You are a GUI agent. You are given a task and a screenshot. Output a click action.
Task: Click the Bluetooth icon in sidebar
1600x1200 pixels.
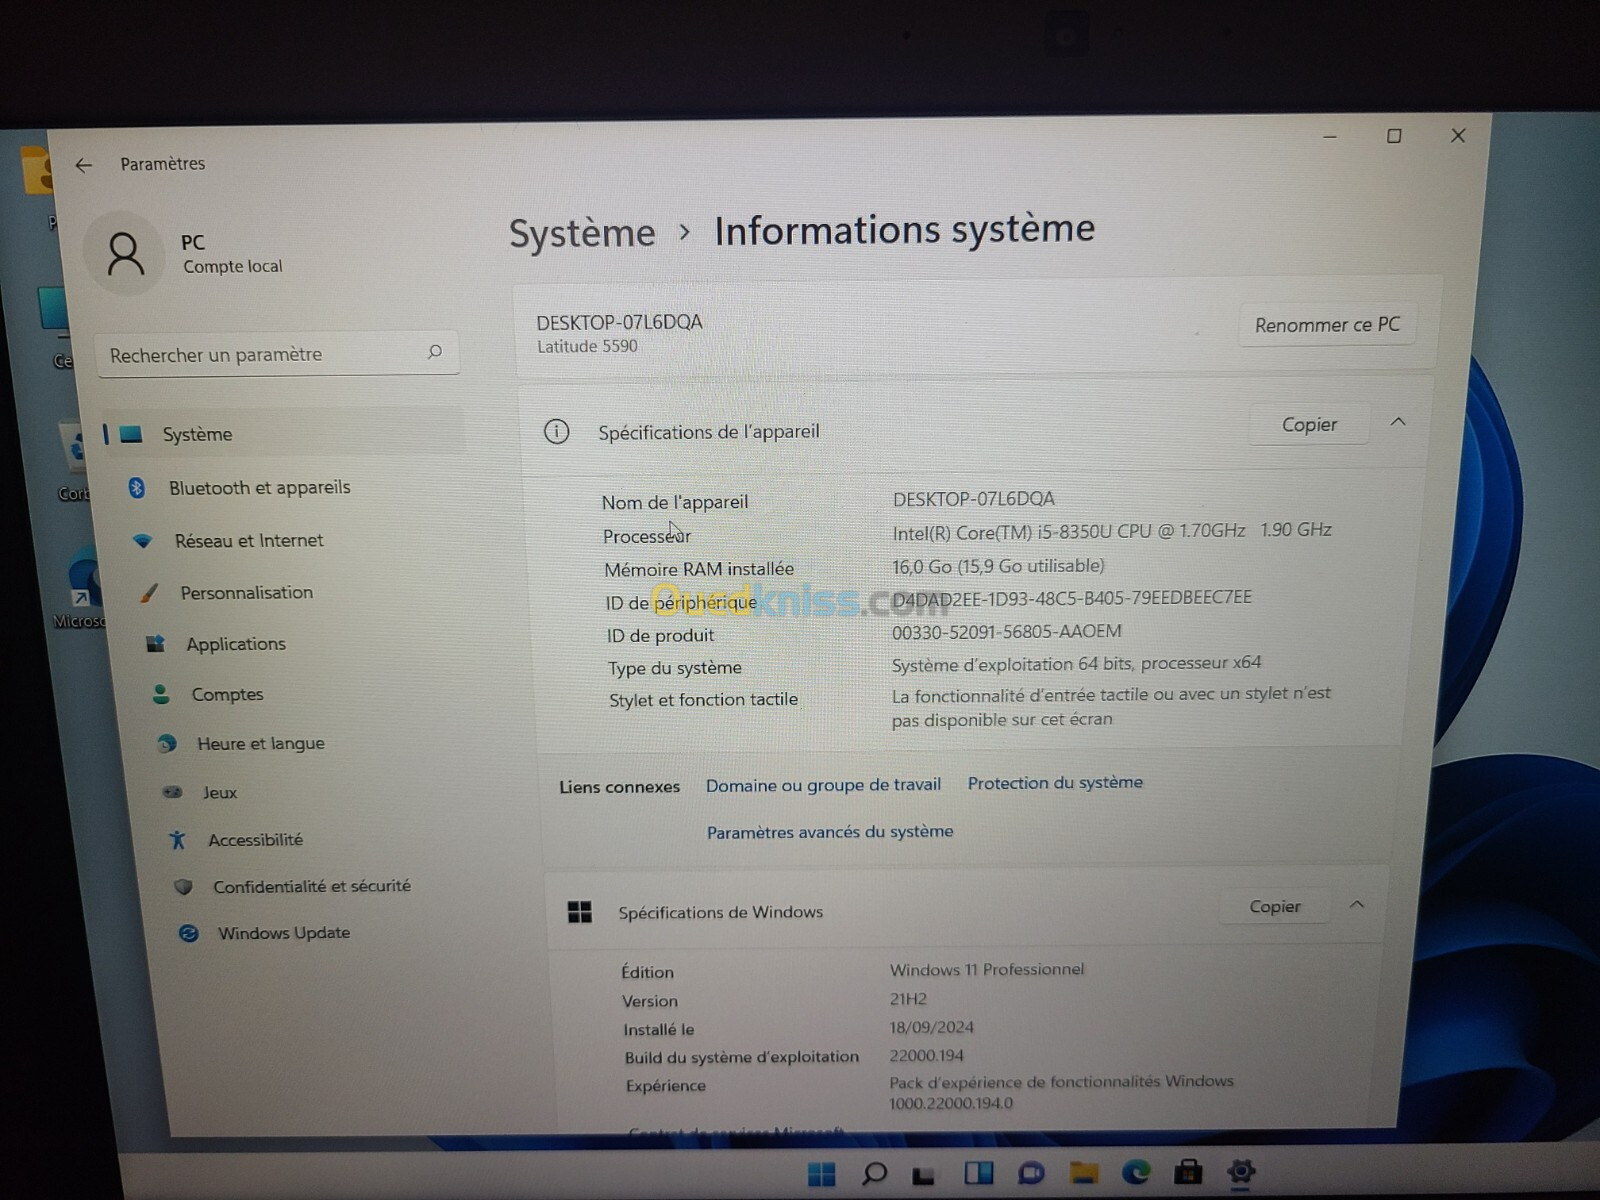137,488
